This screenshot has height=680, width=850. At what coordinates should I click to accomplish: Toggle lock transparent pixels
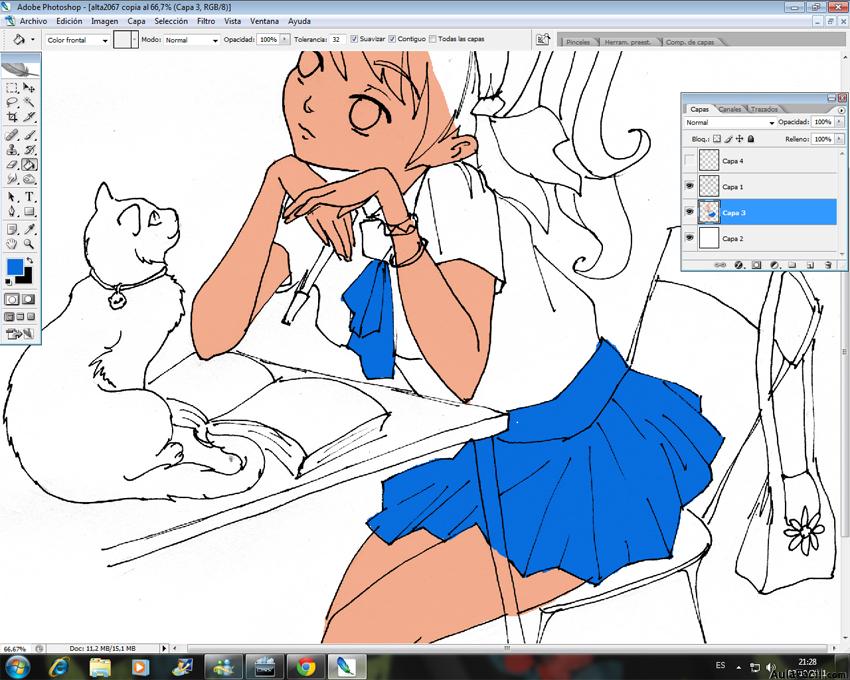click(x=717, y=139)
